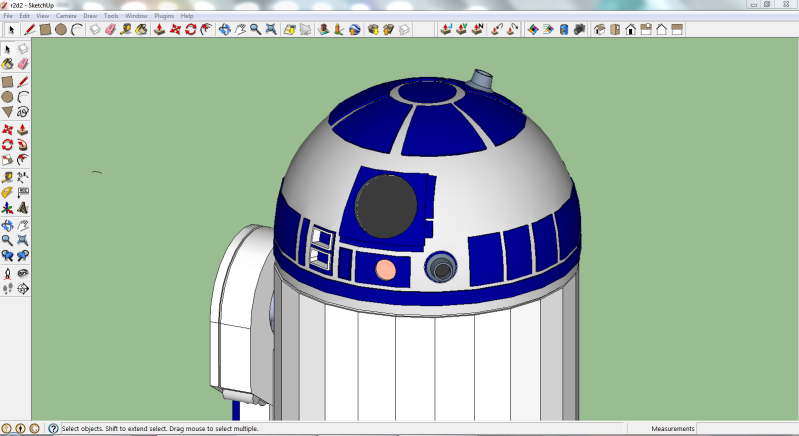This screenshot has height=436, width=799.
Task: Select Dimension tool in left palette
Action: (23, 177)
